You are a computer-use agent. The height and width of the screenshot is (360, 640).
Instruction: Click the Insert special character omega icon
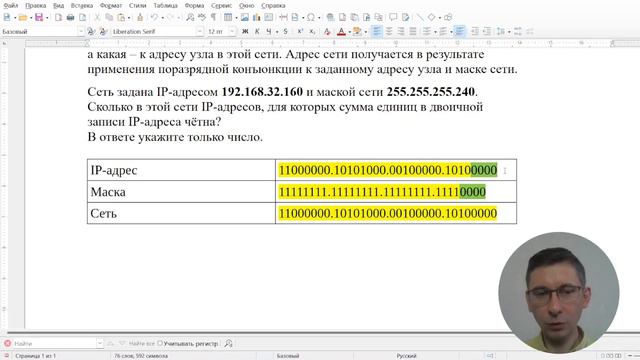pyautogui.click(x=311, y=17)
